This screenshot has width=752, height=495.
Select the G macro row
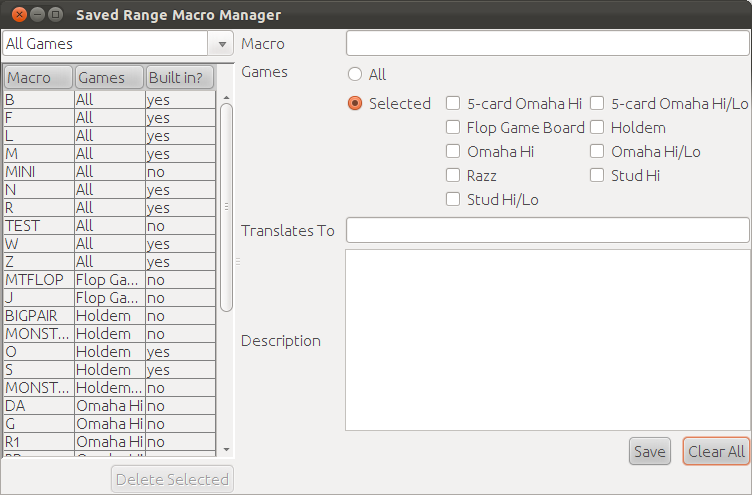tap(110, 424)
